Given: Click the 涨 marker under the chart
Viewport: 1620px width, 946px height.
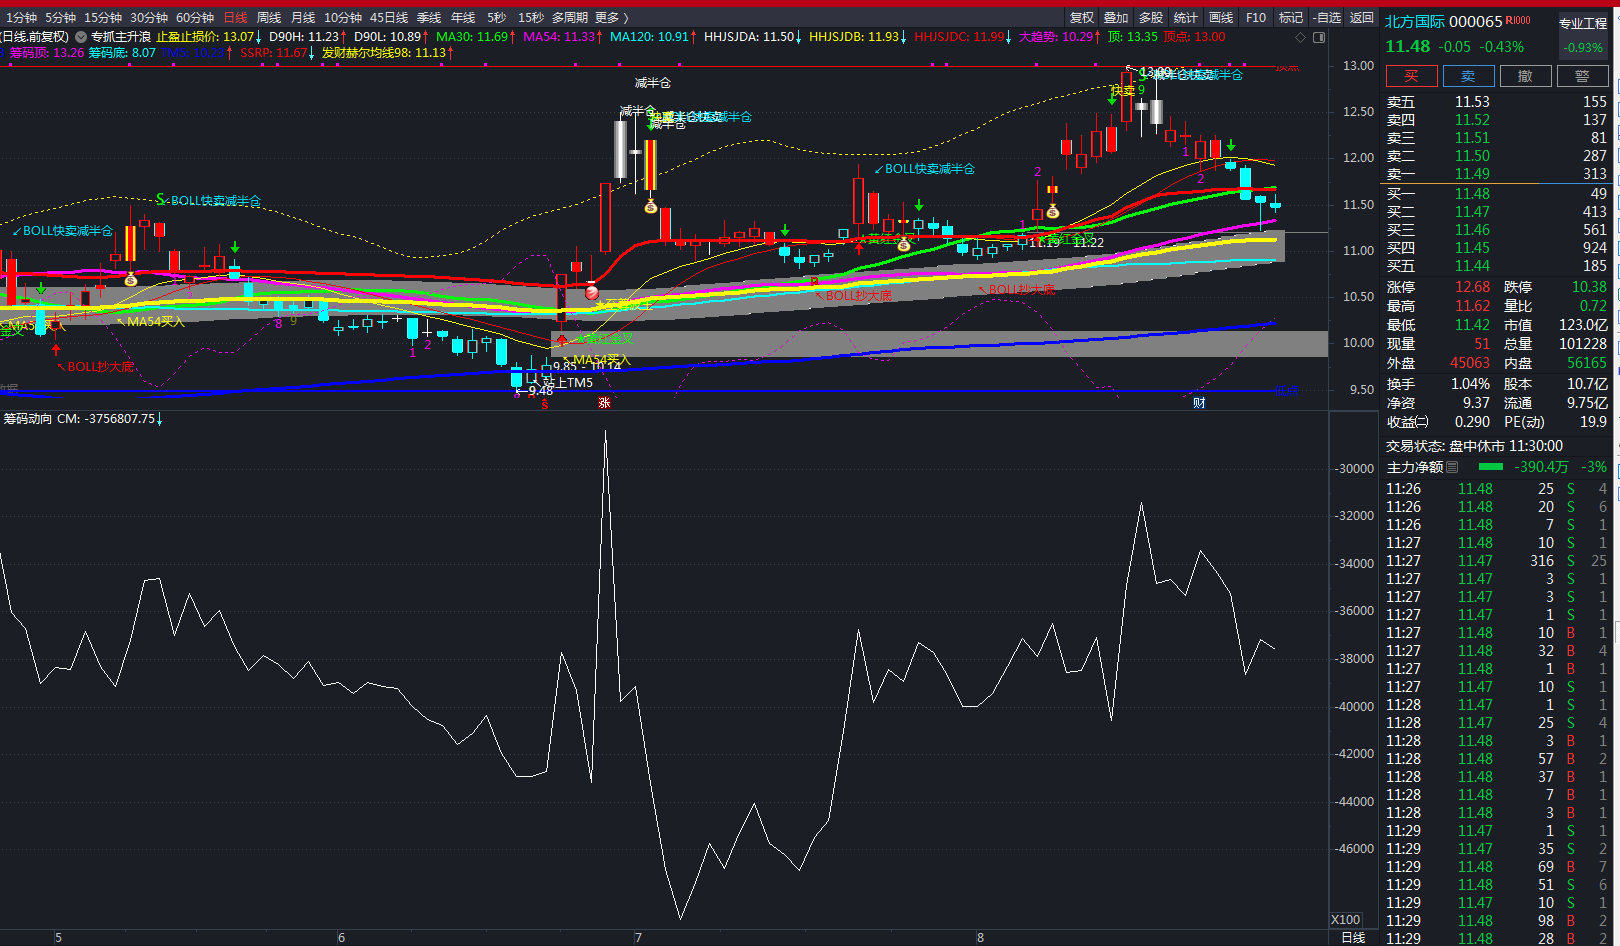Looking at the screenshot, I should 604,402.
